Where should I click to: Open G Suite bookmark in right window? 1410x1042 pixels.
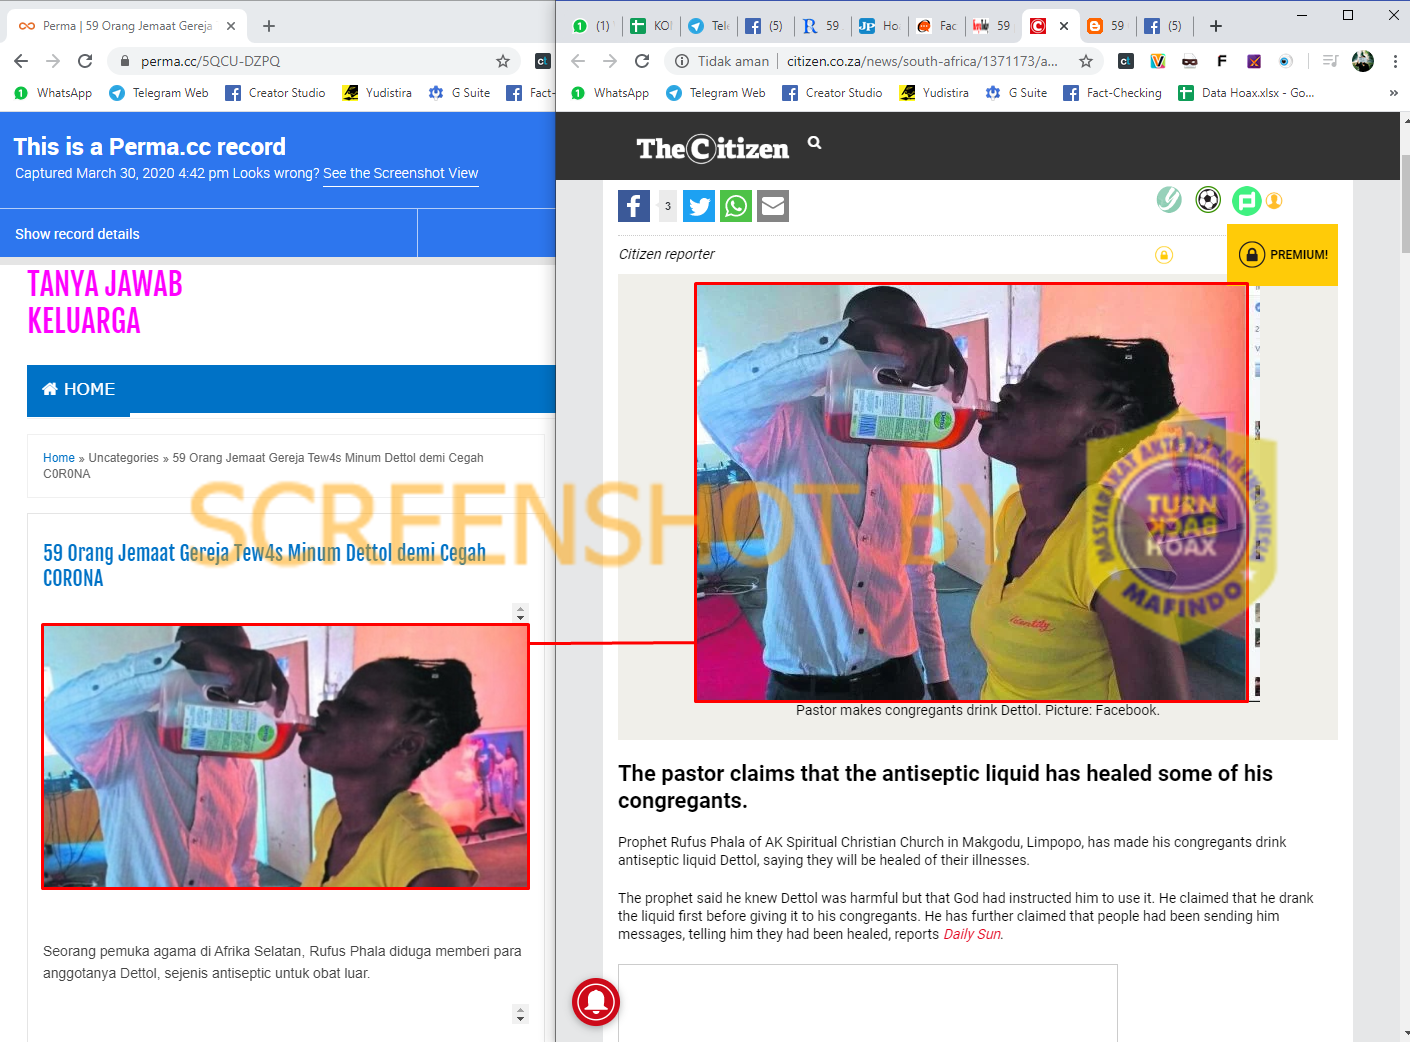click(x=1016, y=93)
